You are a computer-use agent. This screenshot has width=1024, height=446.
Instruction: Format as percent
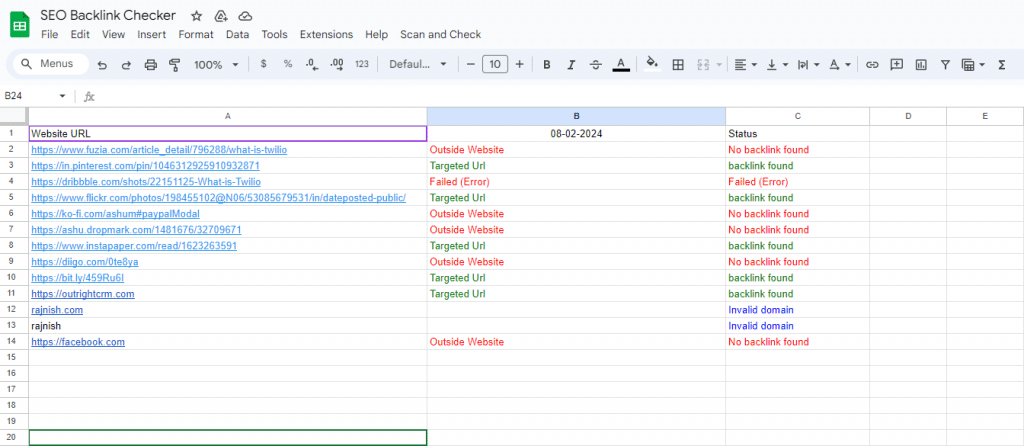(x=287, y=64)
